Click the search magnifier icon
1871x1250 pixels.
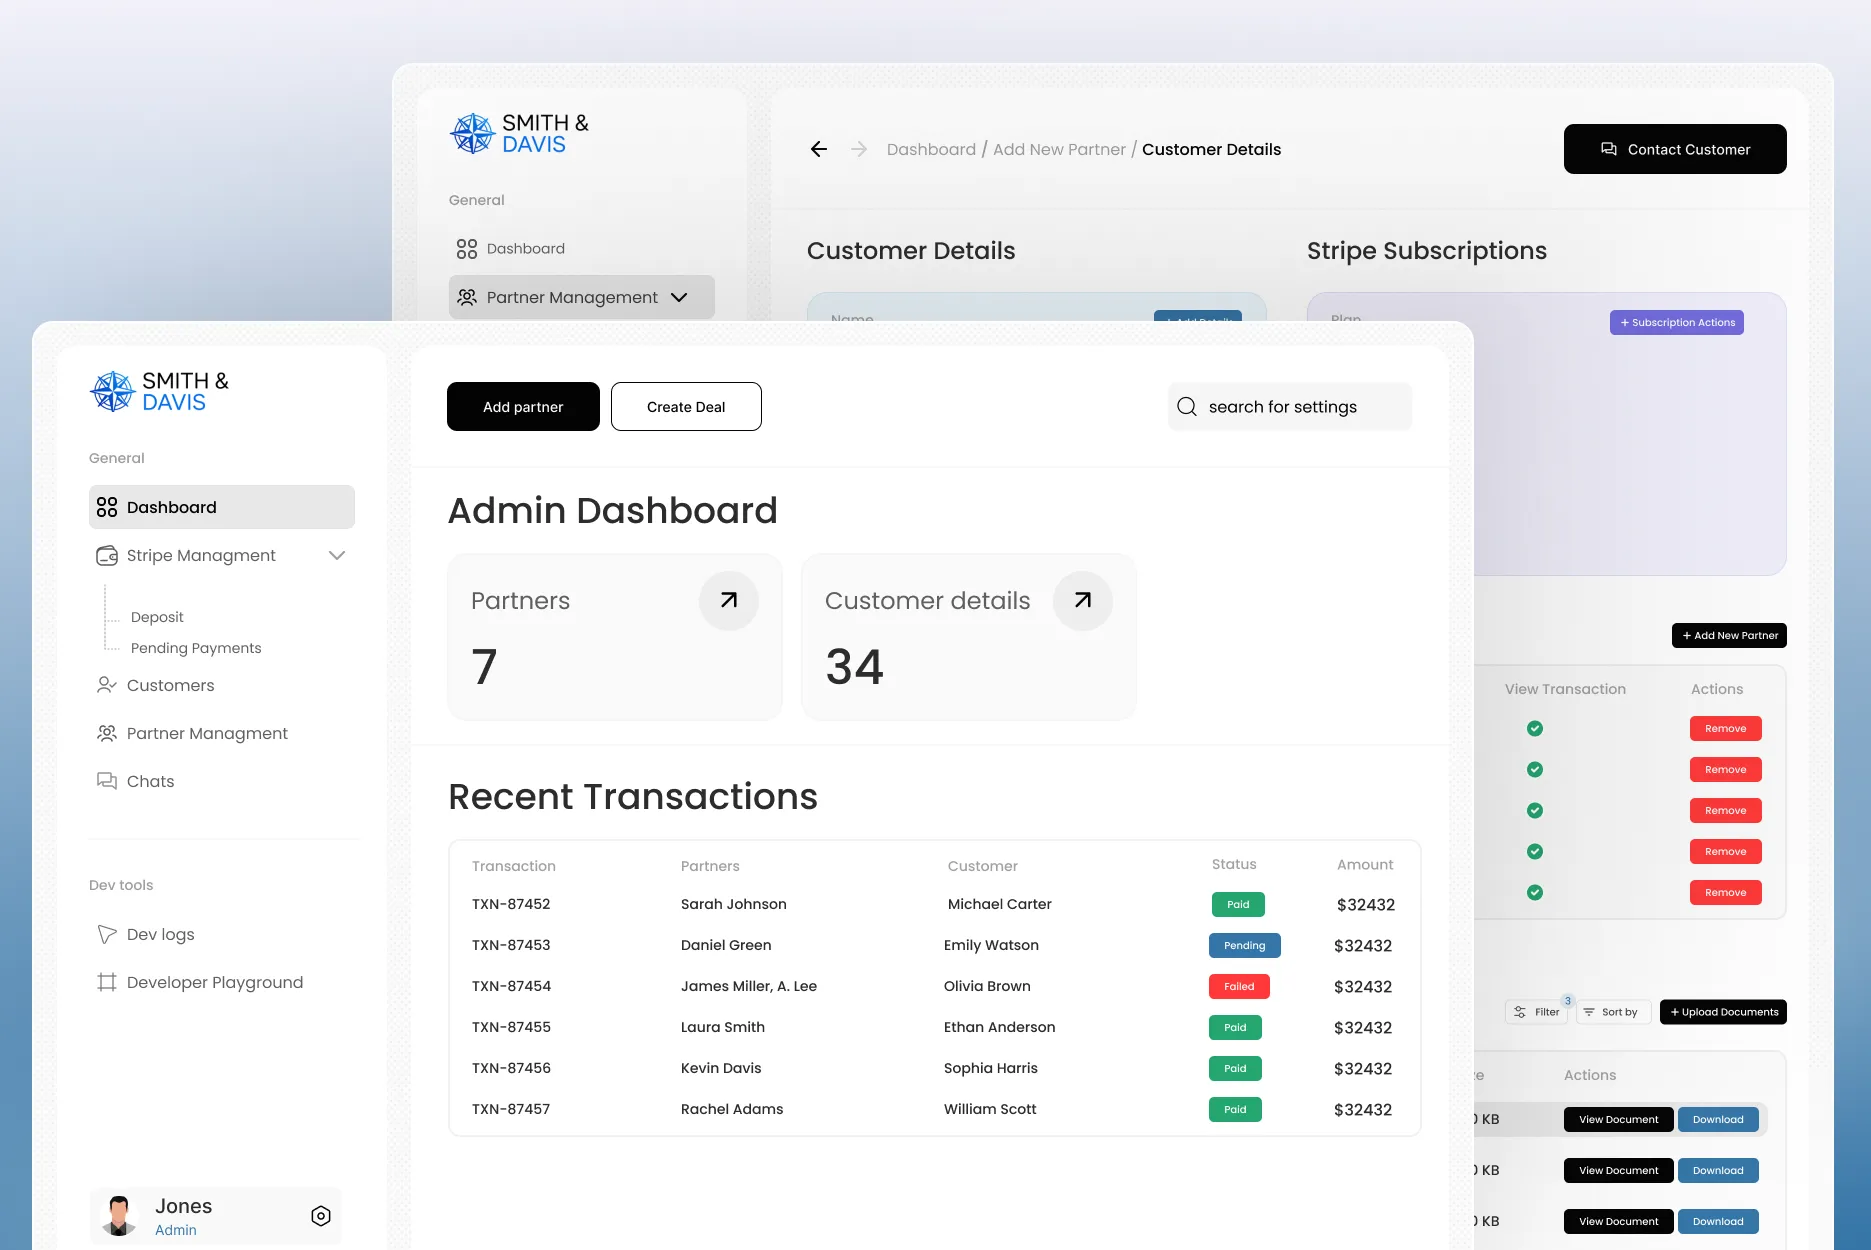[1187, 407]
